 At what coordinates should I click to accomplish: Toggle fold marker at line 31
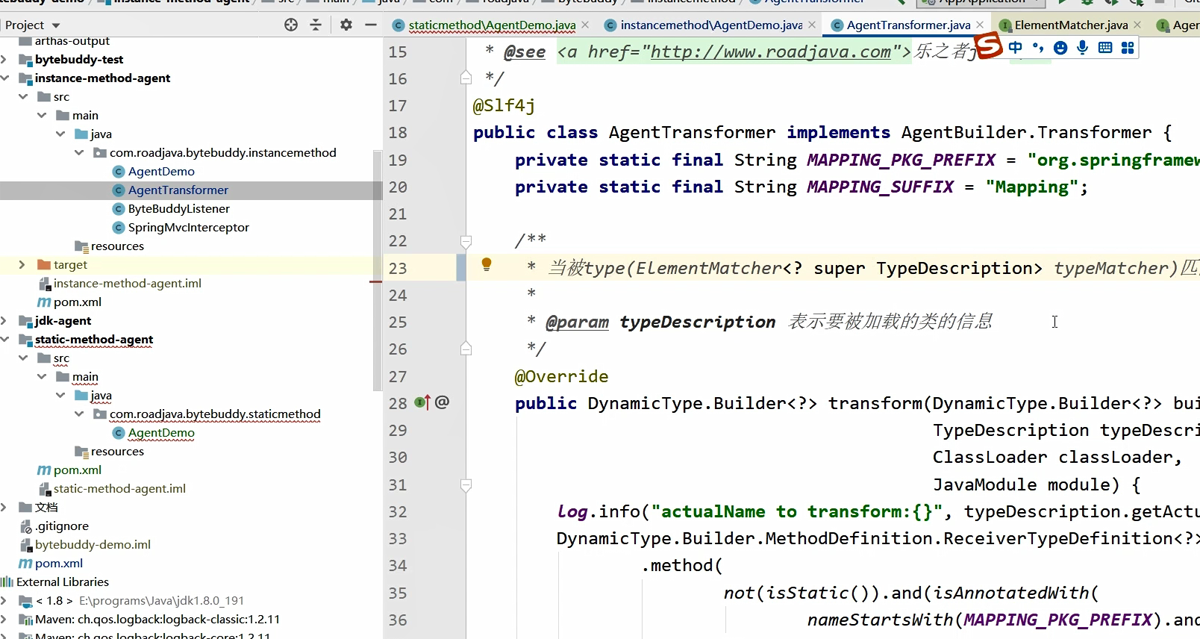[466, 484]
